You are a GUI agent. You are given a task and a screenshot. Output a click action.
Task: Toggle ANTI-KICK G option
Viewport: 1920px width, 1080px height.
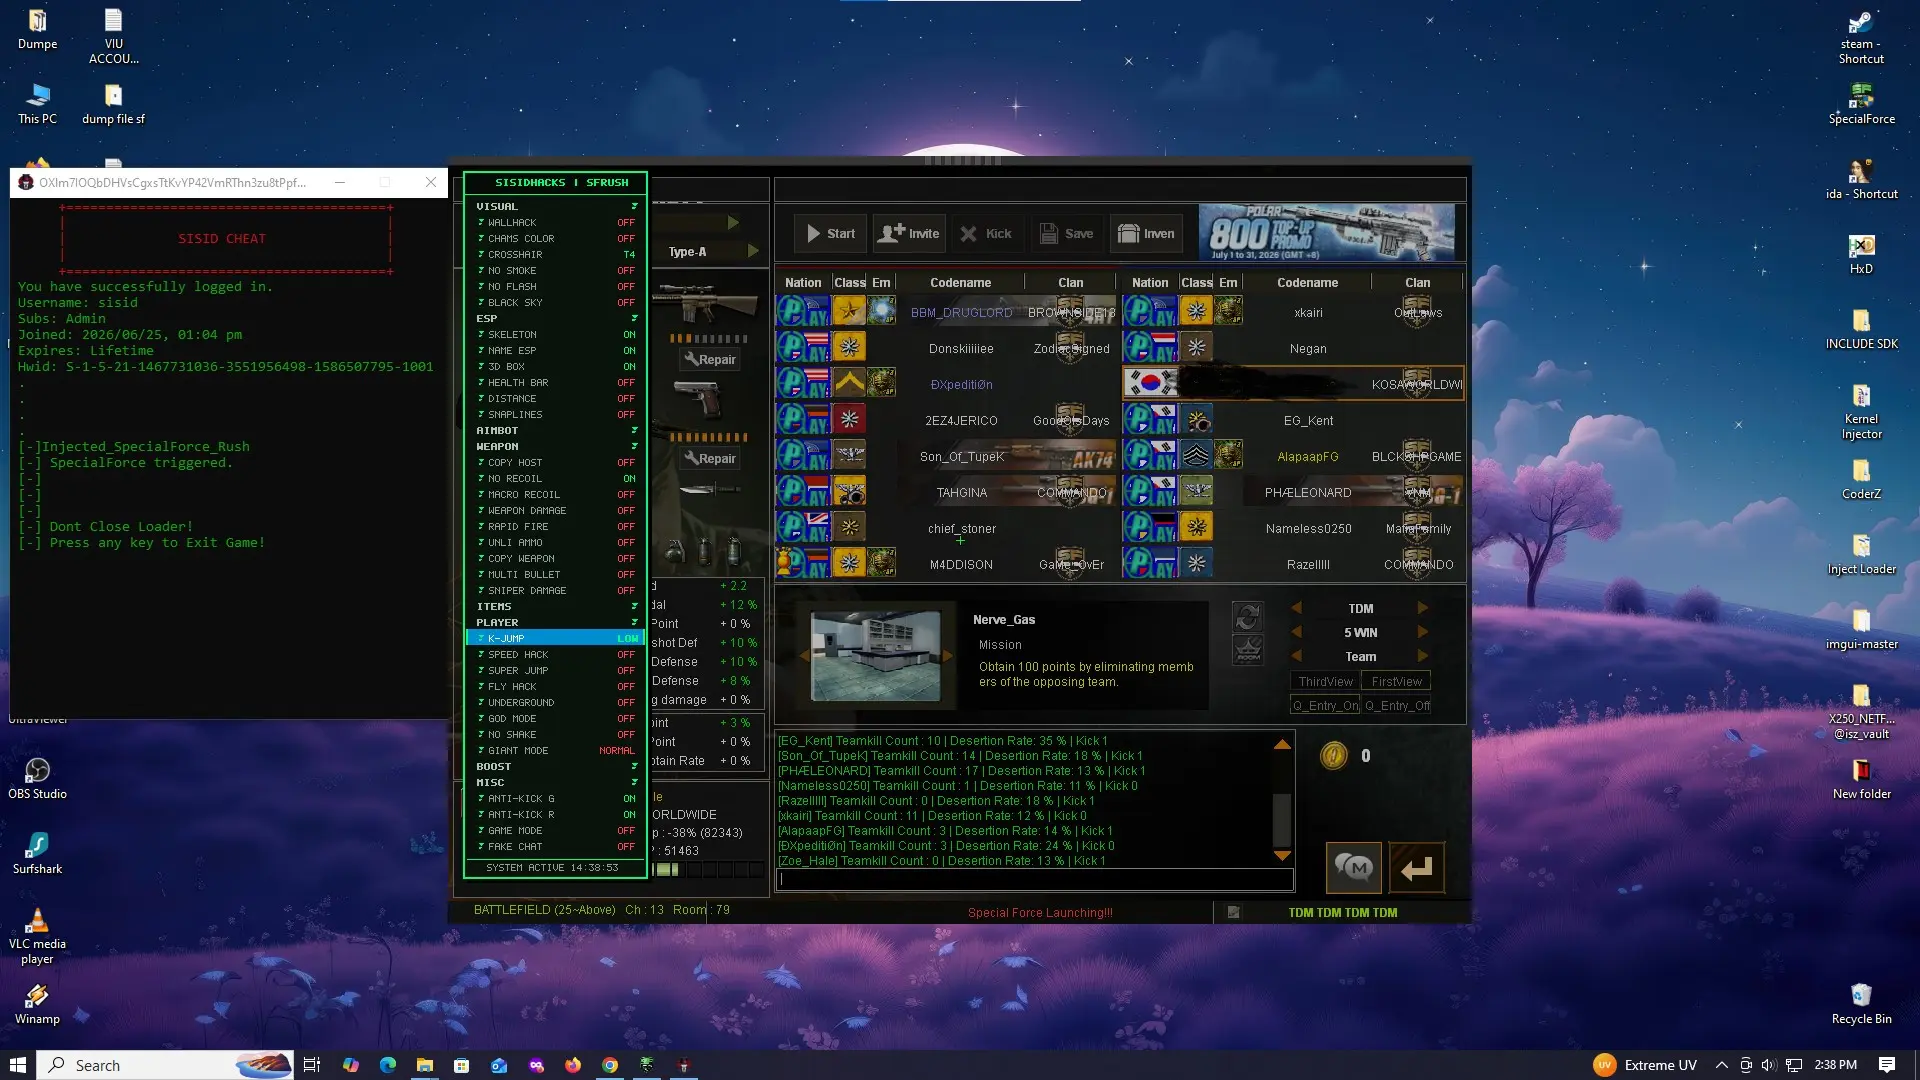pos(556,798)
